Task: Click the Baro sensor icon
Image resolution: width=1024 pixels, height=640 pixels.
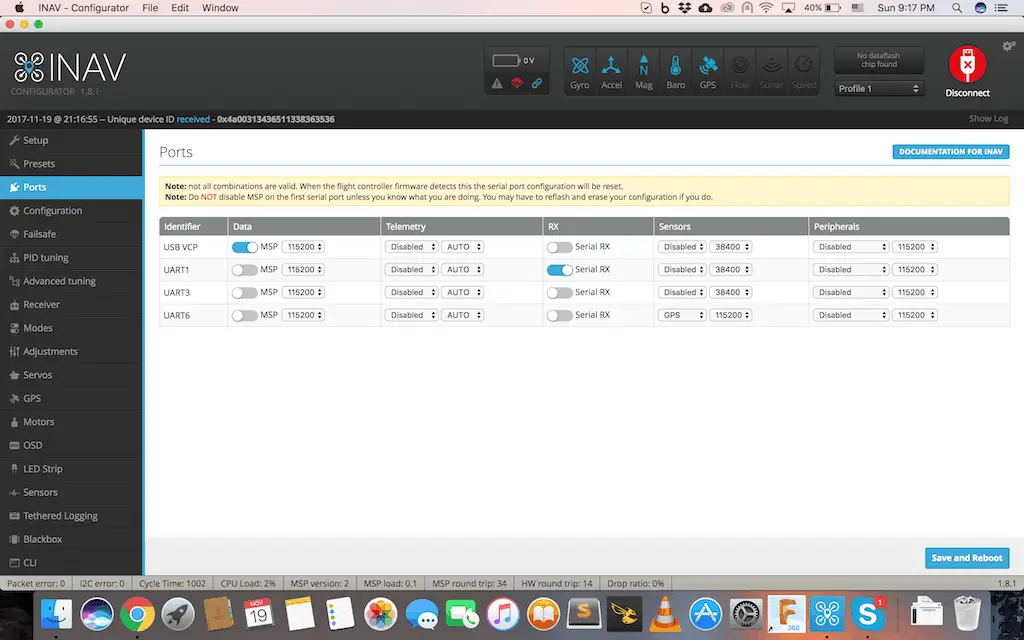Action: click(675, 71)
